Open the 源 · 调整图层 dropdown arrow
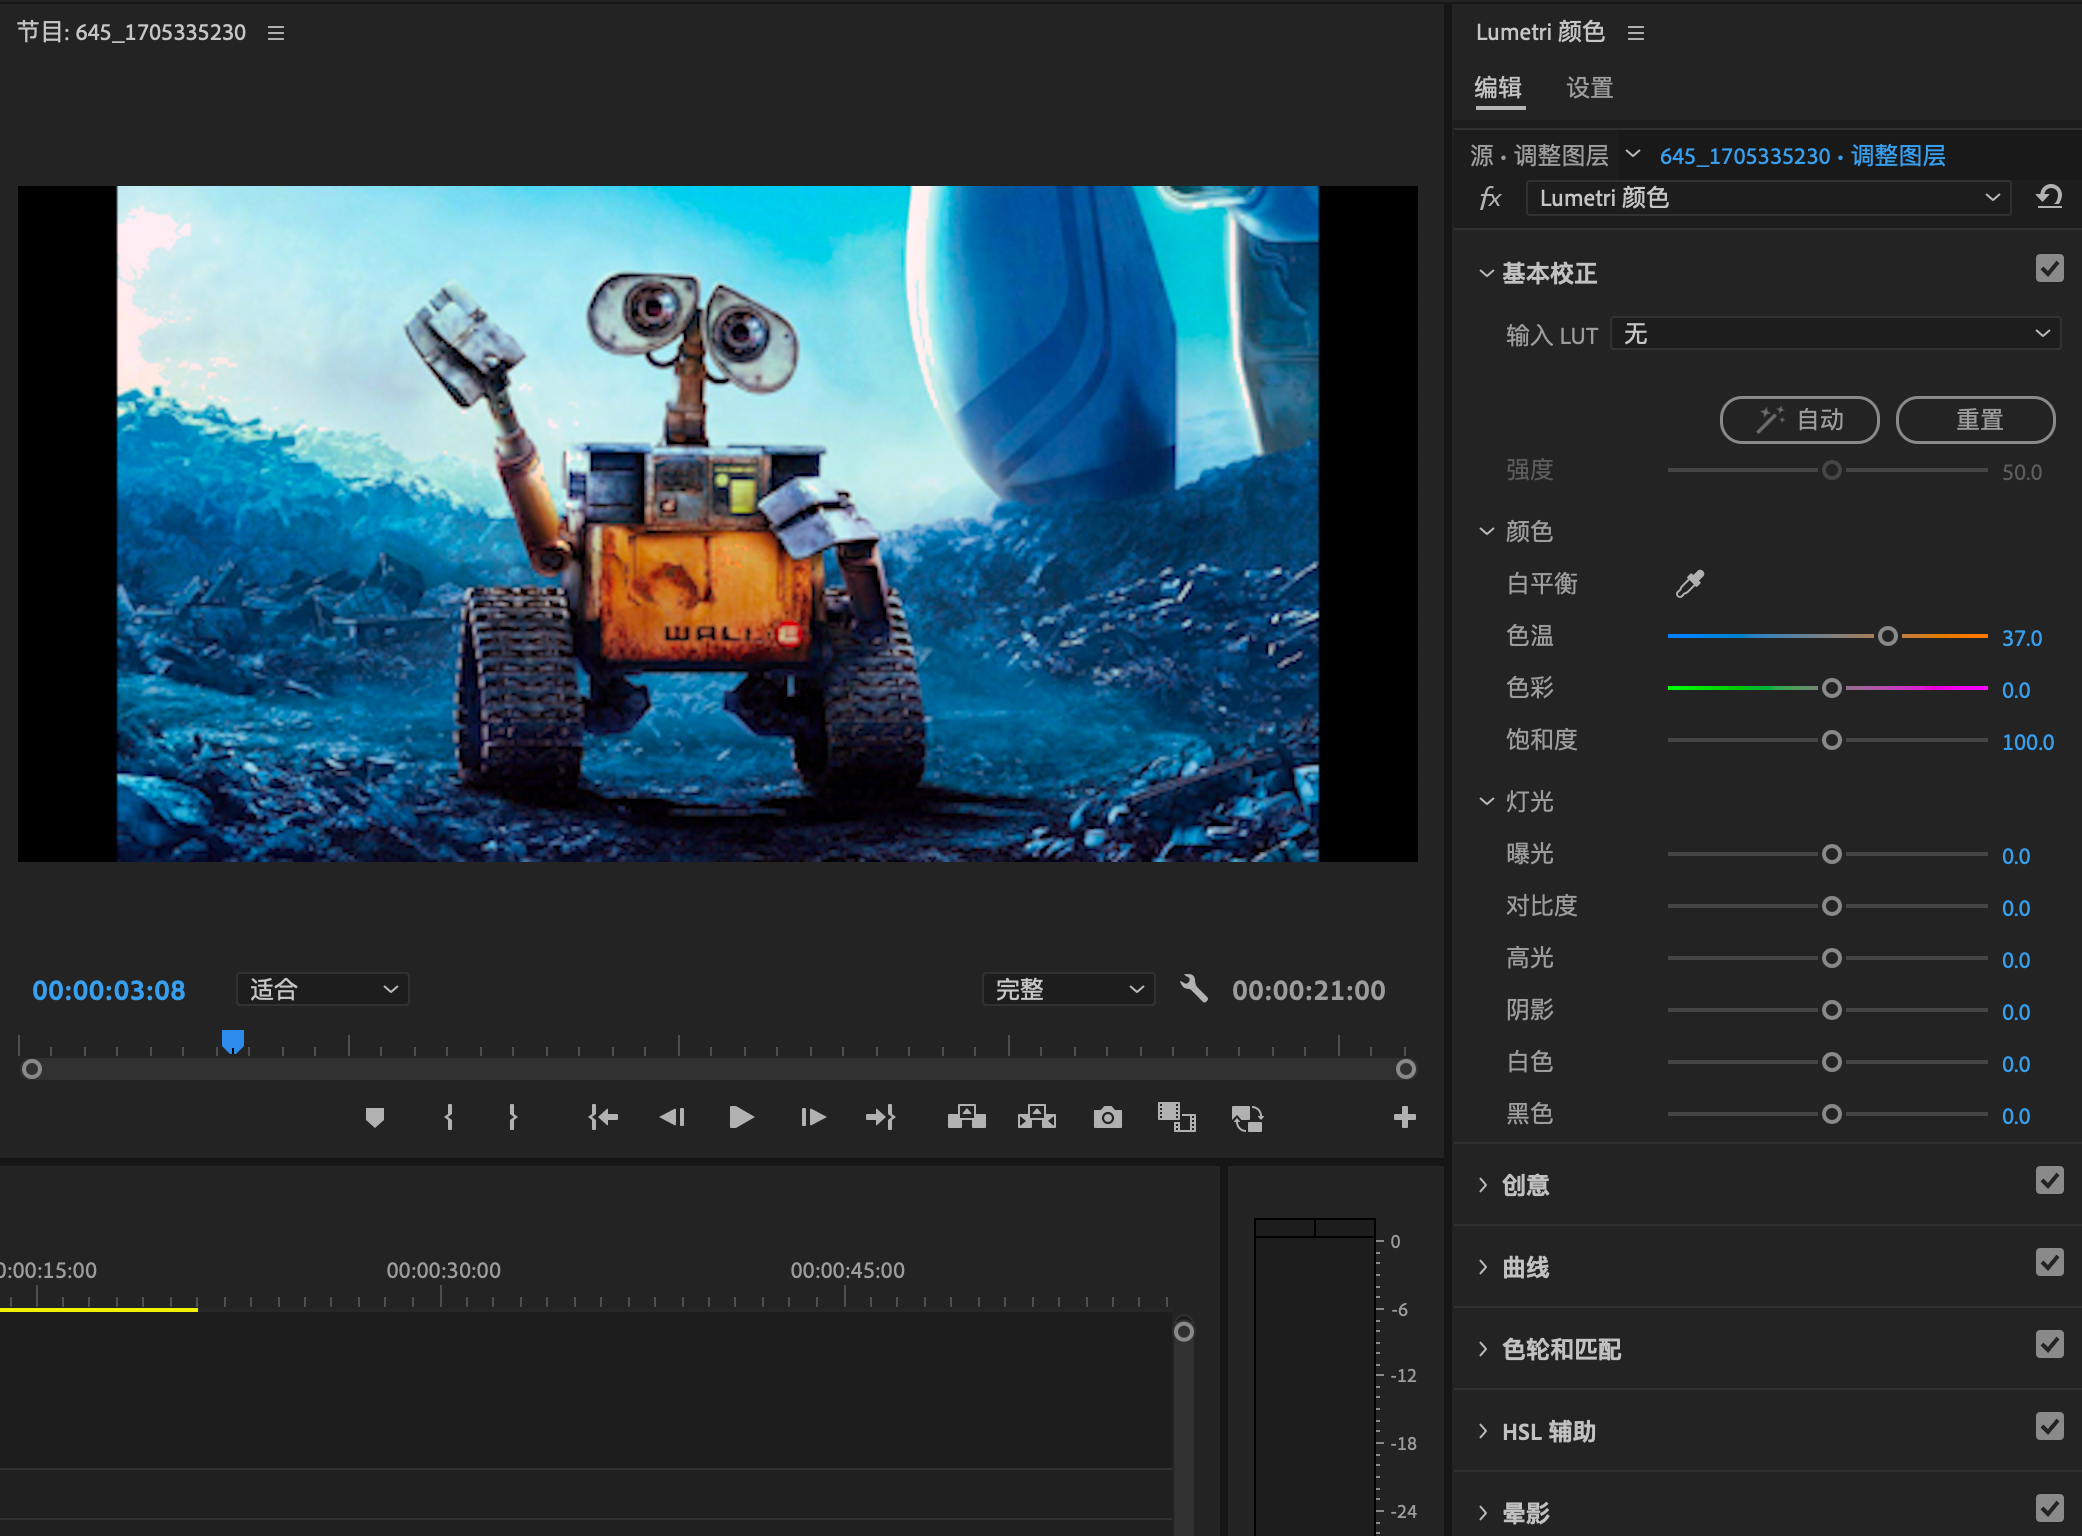The width and height of the screenshot is (2082, 1536). (1633, 154)
